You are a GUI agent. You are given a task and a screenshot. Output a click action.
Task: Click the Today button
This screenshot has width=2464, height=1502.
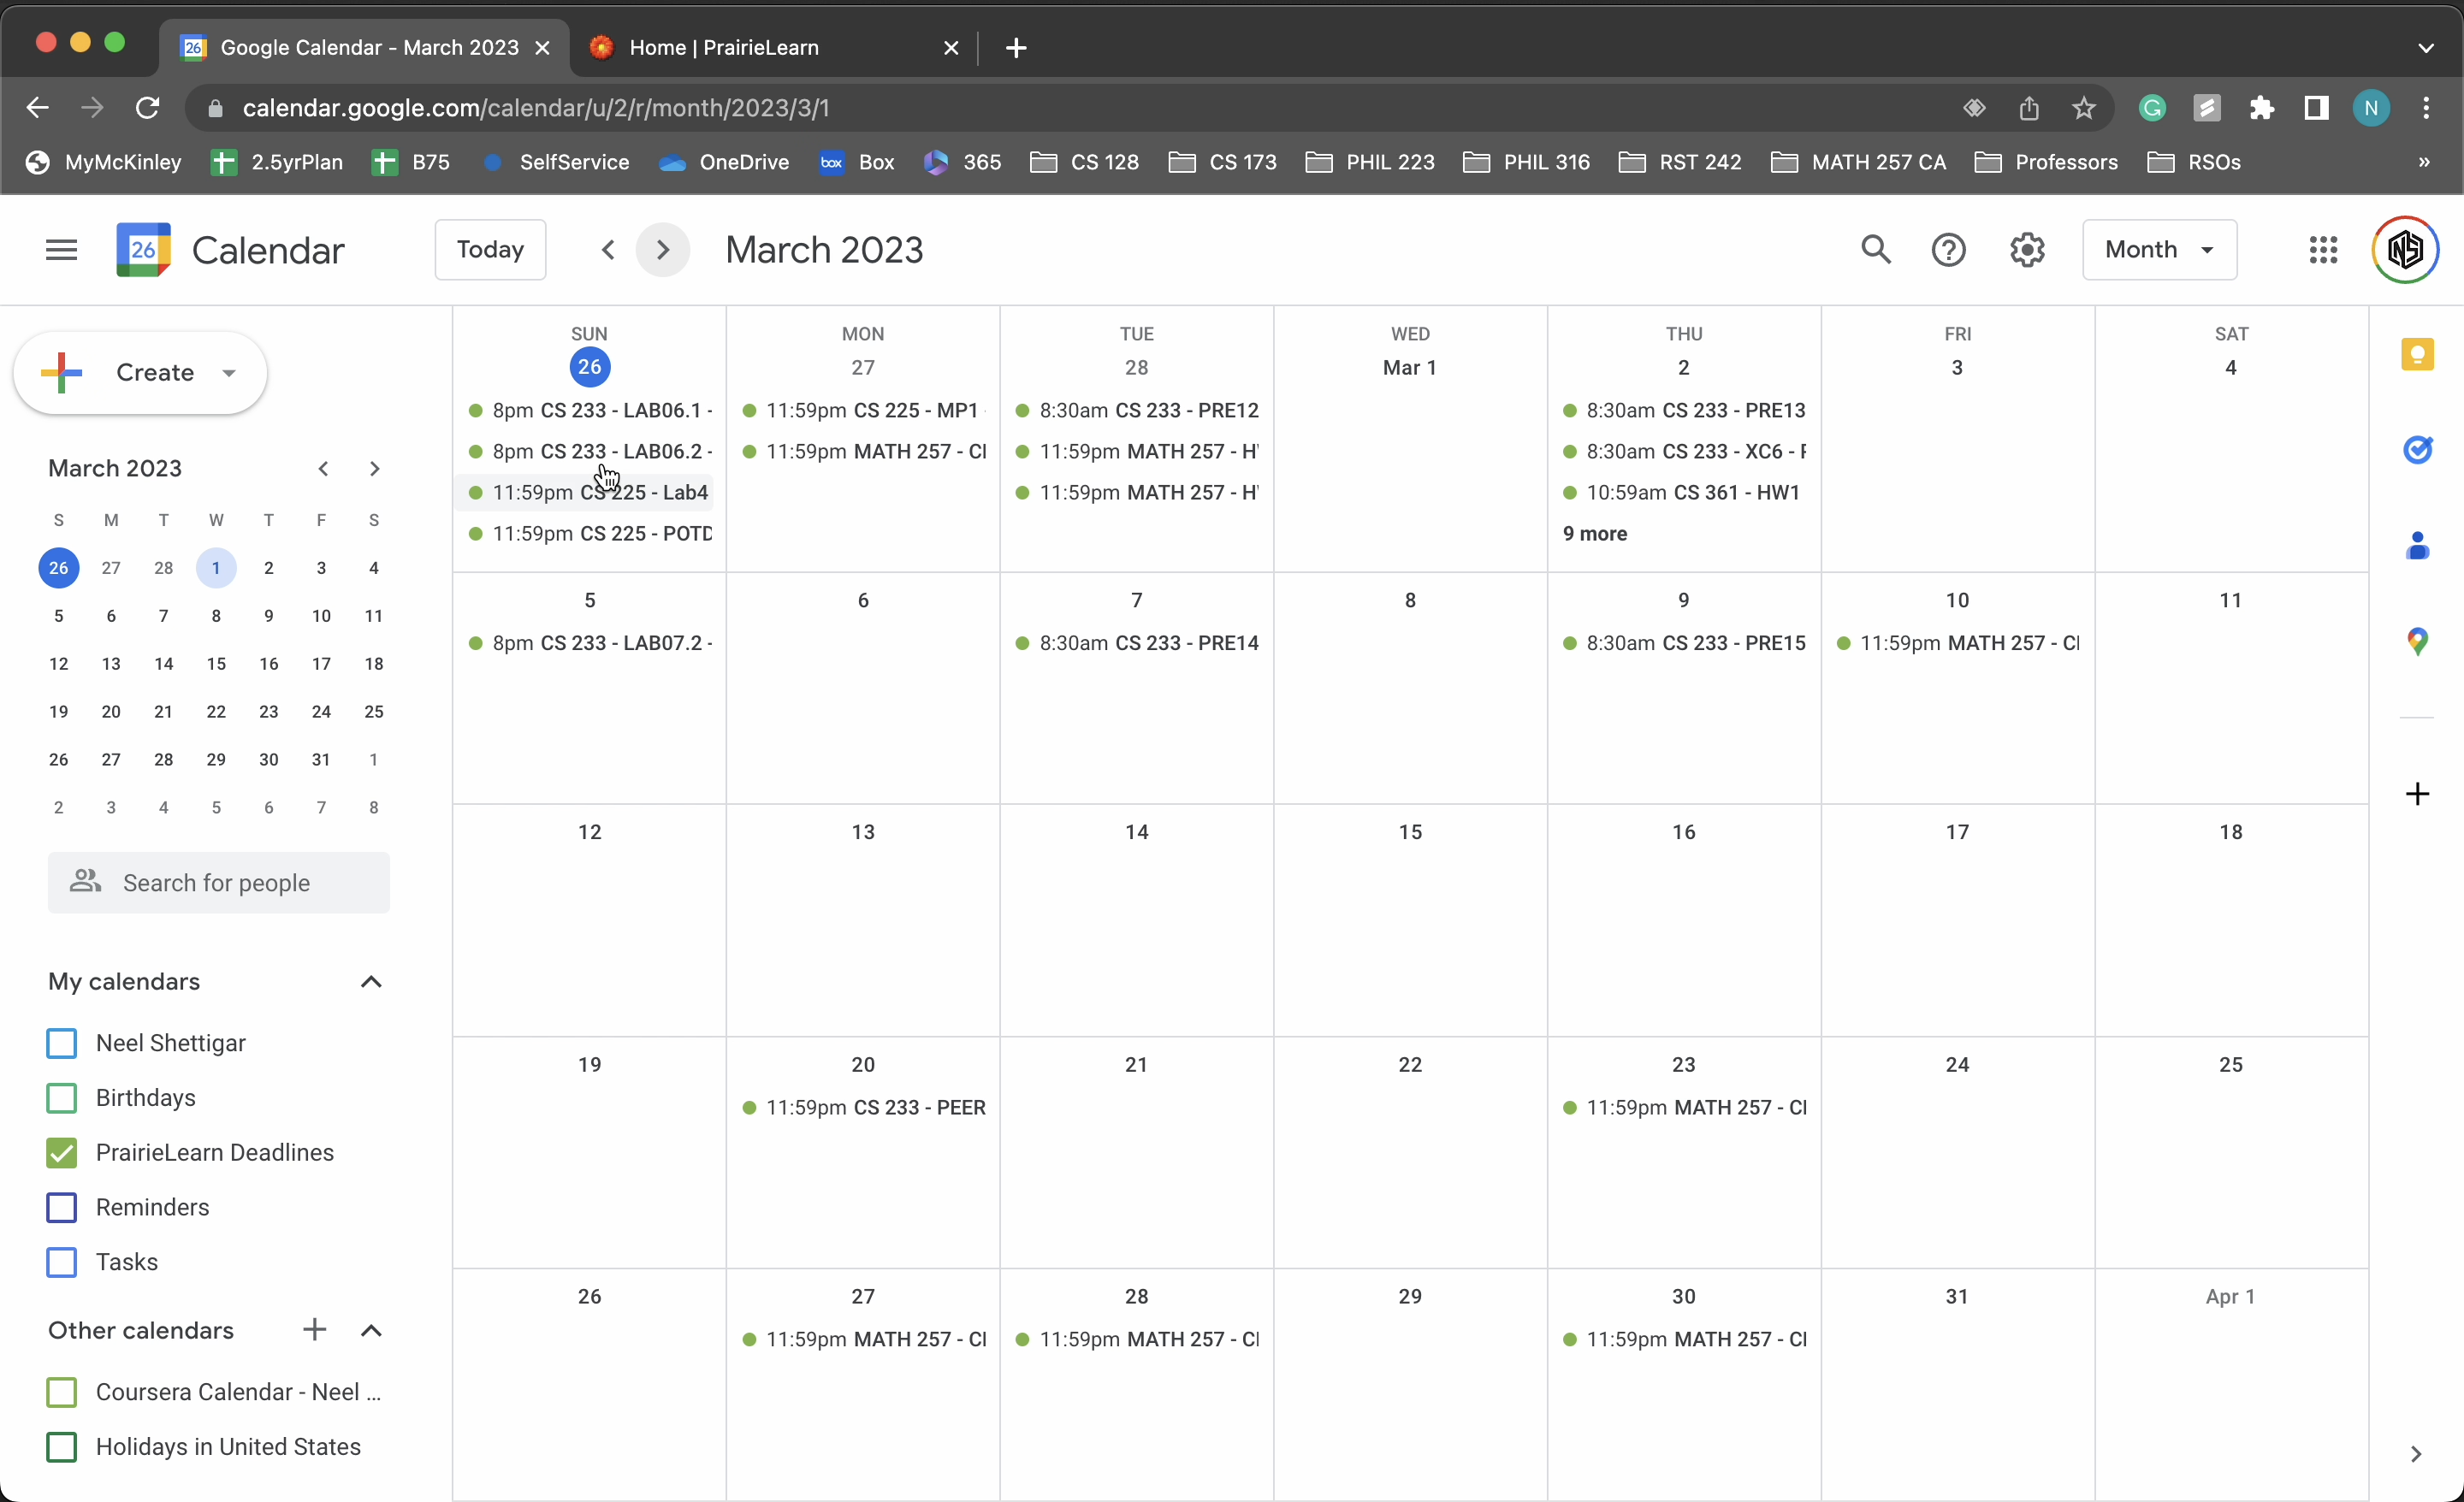tap(490, 250)
